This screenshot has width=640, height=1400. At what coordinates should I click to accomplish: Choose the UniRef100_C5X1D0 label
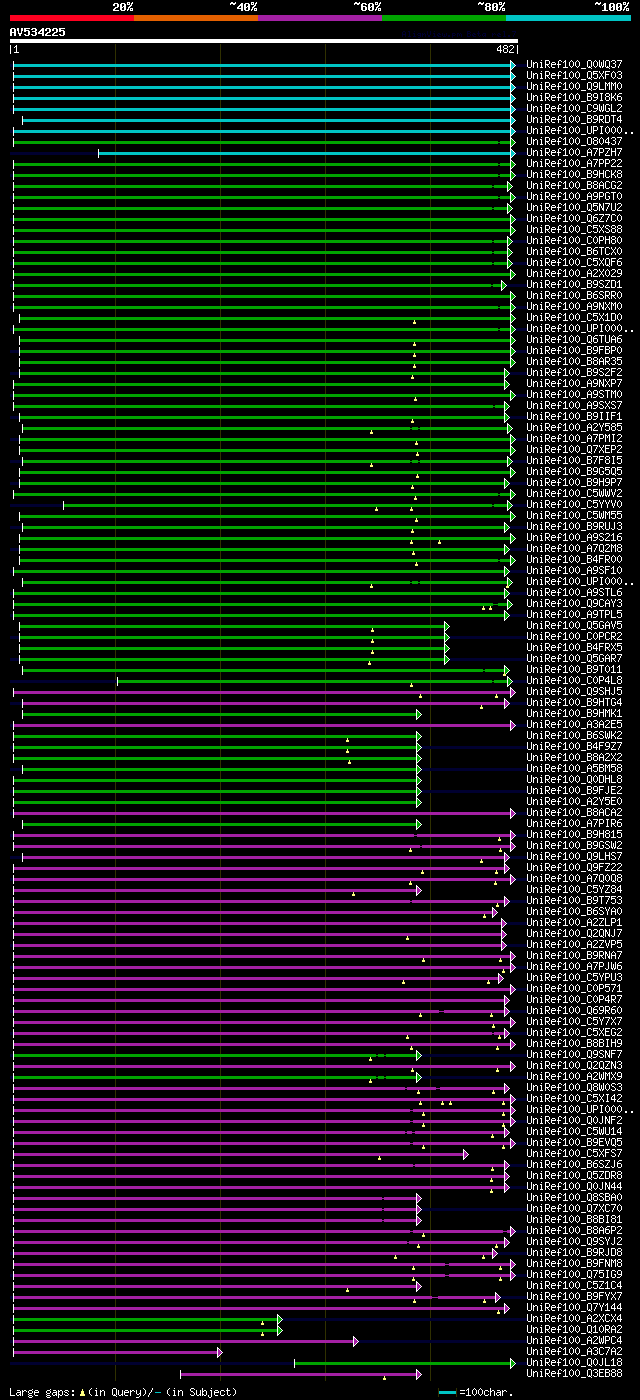click(574, 317)
